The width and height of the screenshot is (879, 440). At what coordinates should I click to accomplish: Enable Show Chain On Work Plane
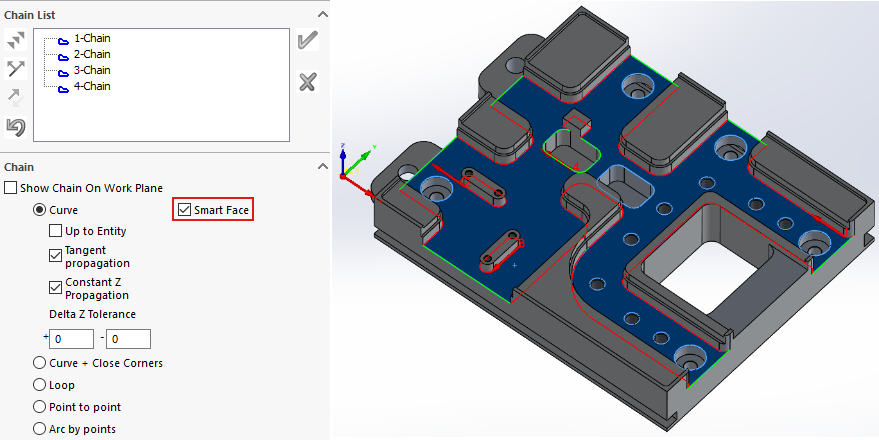[x=11, y=188]
